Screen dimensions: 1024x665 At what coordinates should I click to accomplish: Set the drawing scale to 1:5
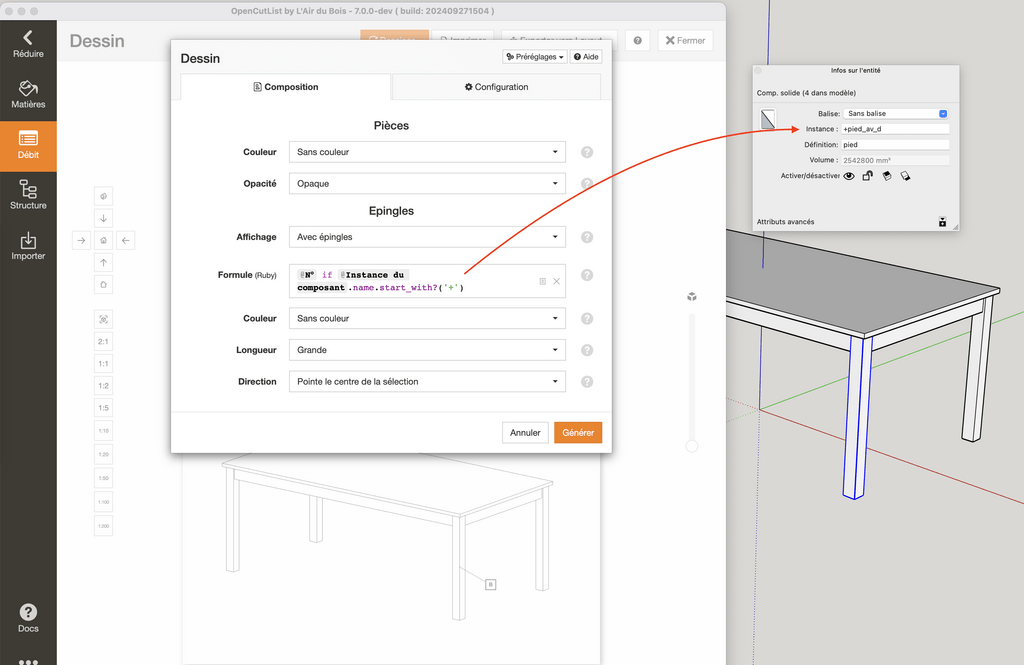coord(103,408)
